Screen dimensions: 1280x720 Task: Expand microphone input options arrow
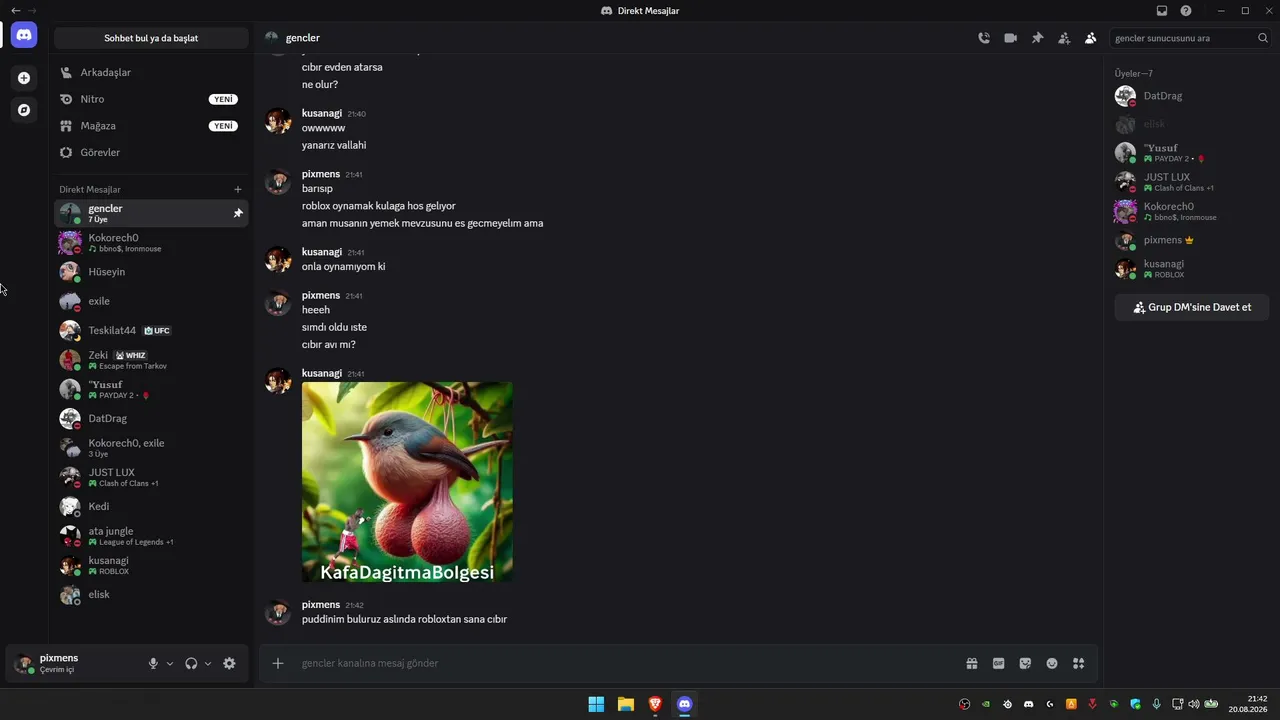pyautogui.click(x=170, y=663)
